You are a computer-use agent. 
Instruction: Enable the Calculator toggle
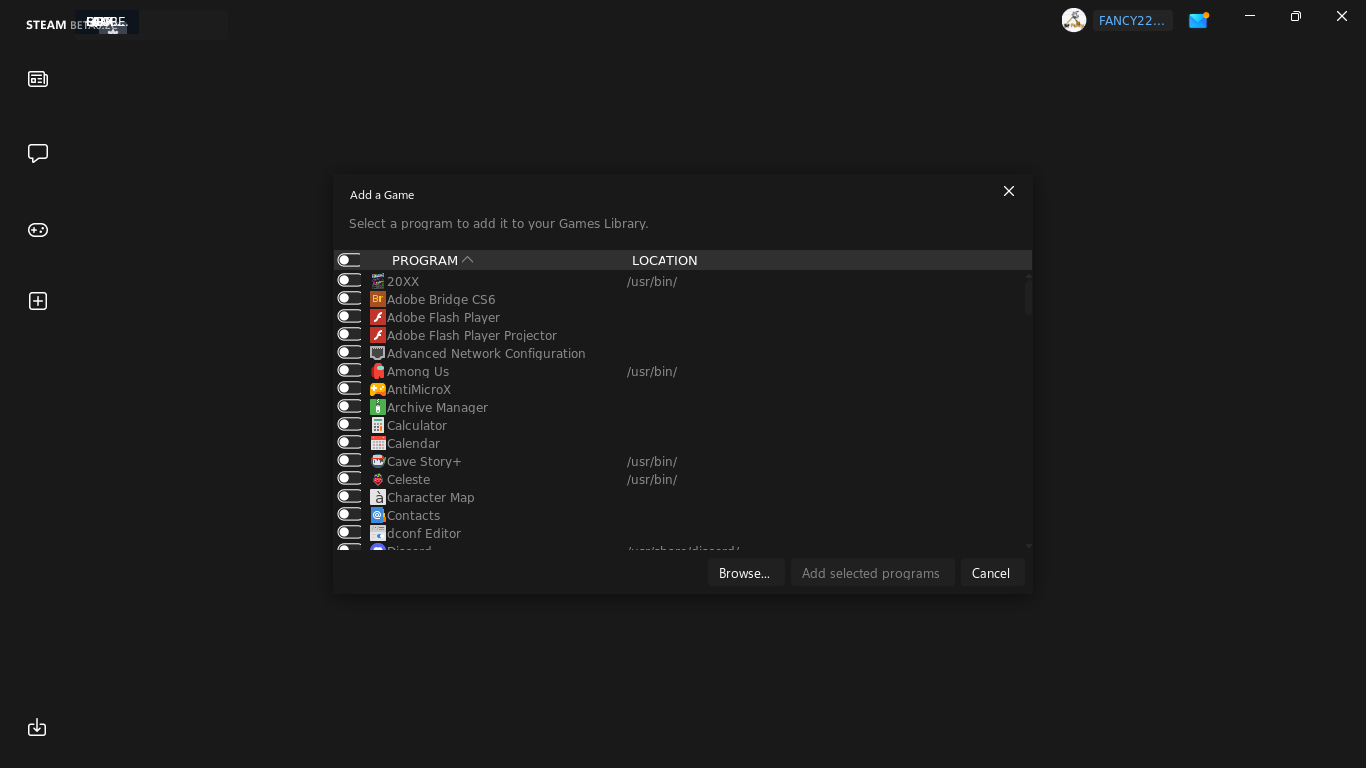tap(349, 424)
